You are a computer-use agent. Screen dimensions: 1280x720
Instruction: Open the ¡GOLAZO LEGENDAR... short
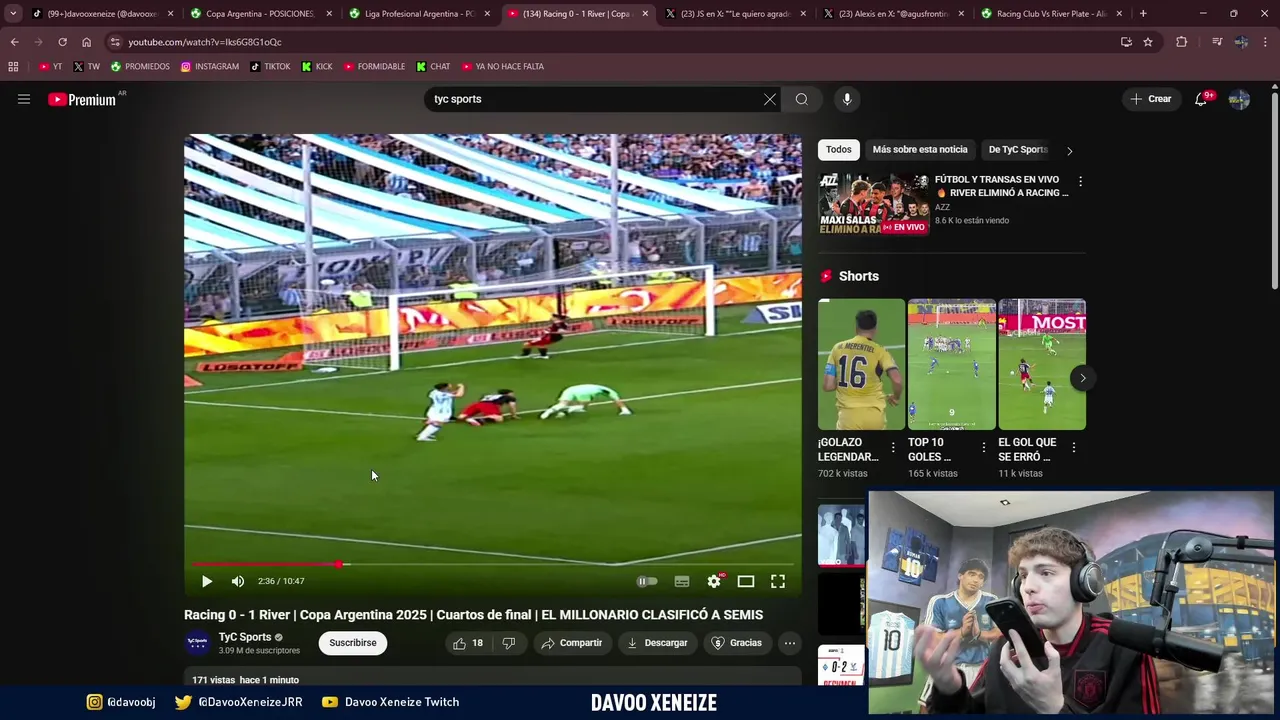click(x=861, y=364)
